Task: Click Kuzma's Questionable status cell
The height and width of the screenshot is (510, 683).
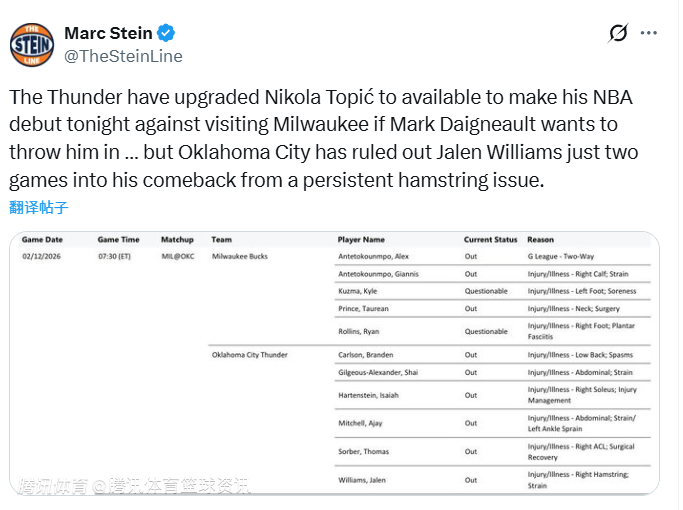Action: 486,290
